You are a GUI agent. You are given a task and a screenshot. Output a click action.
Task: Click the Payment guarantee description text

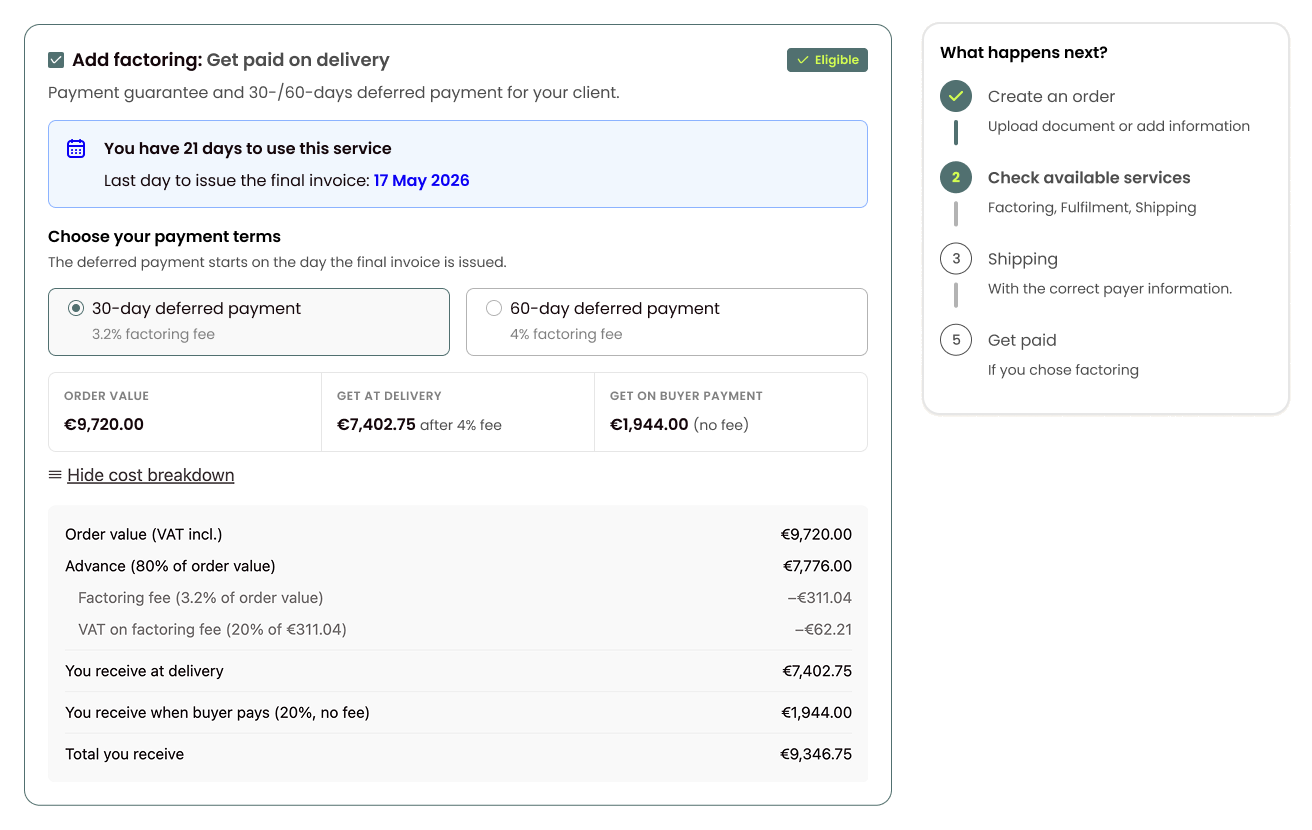334,93
